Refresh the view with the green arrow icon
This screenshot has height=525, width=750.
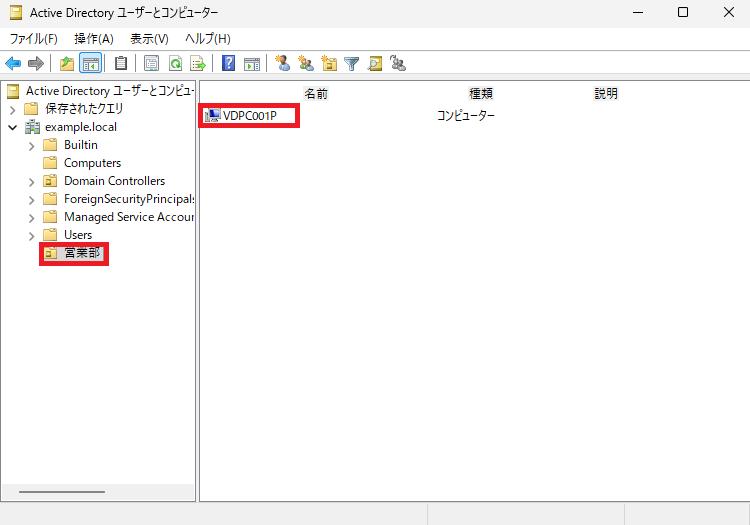pyautogui.click(x=176, y=63)
